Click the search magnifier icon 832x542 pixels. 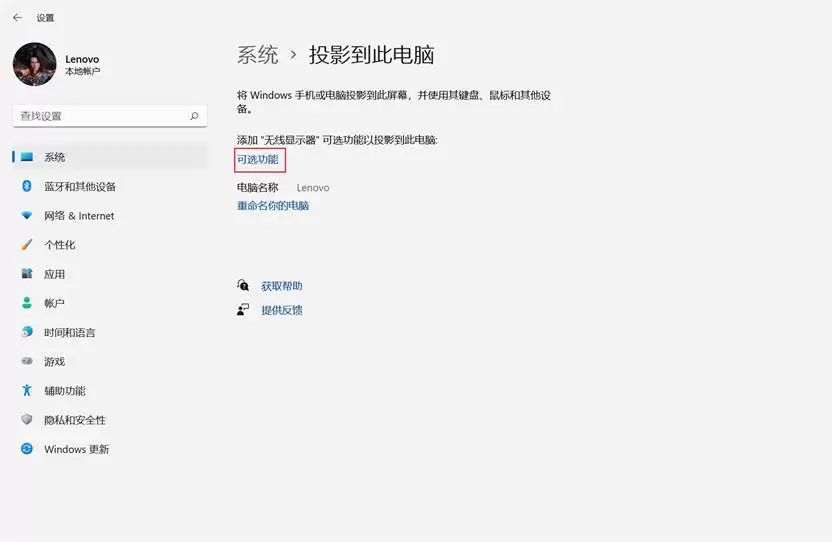pos(194,116)
